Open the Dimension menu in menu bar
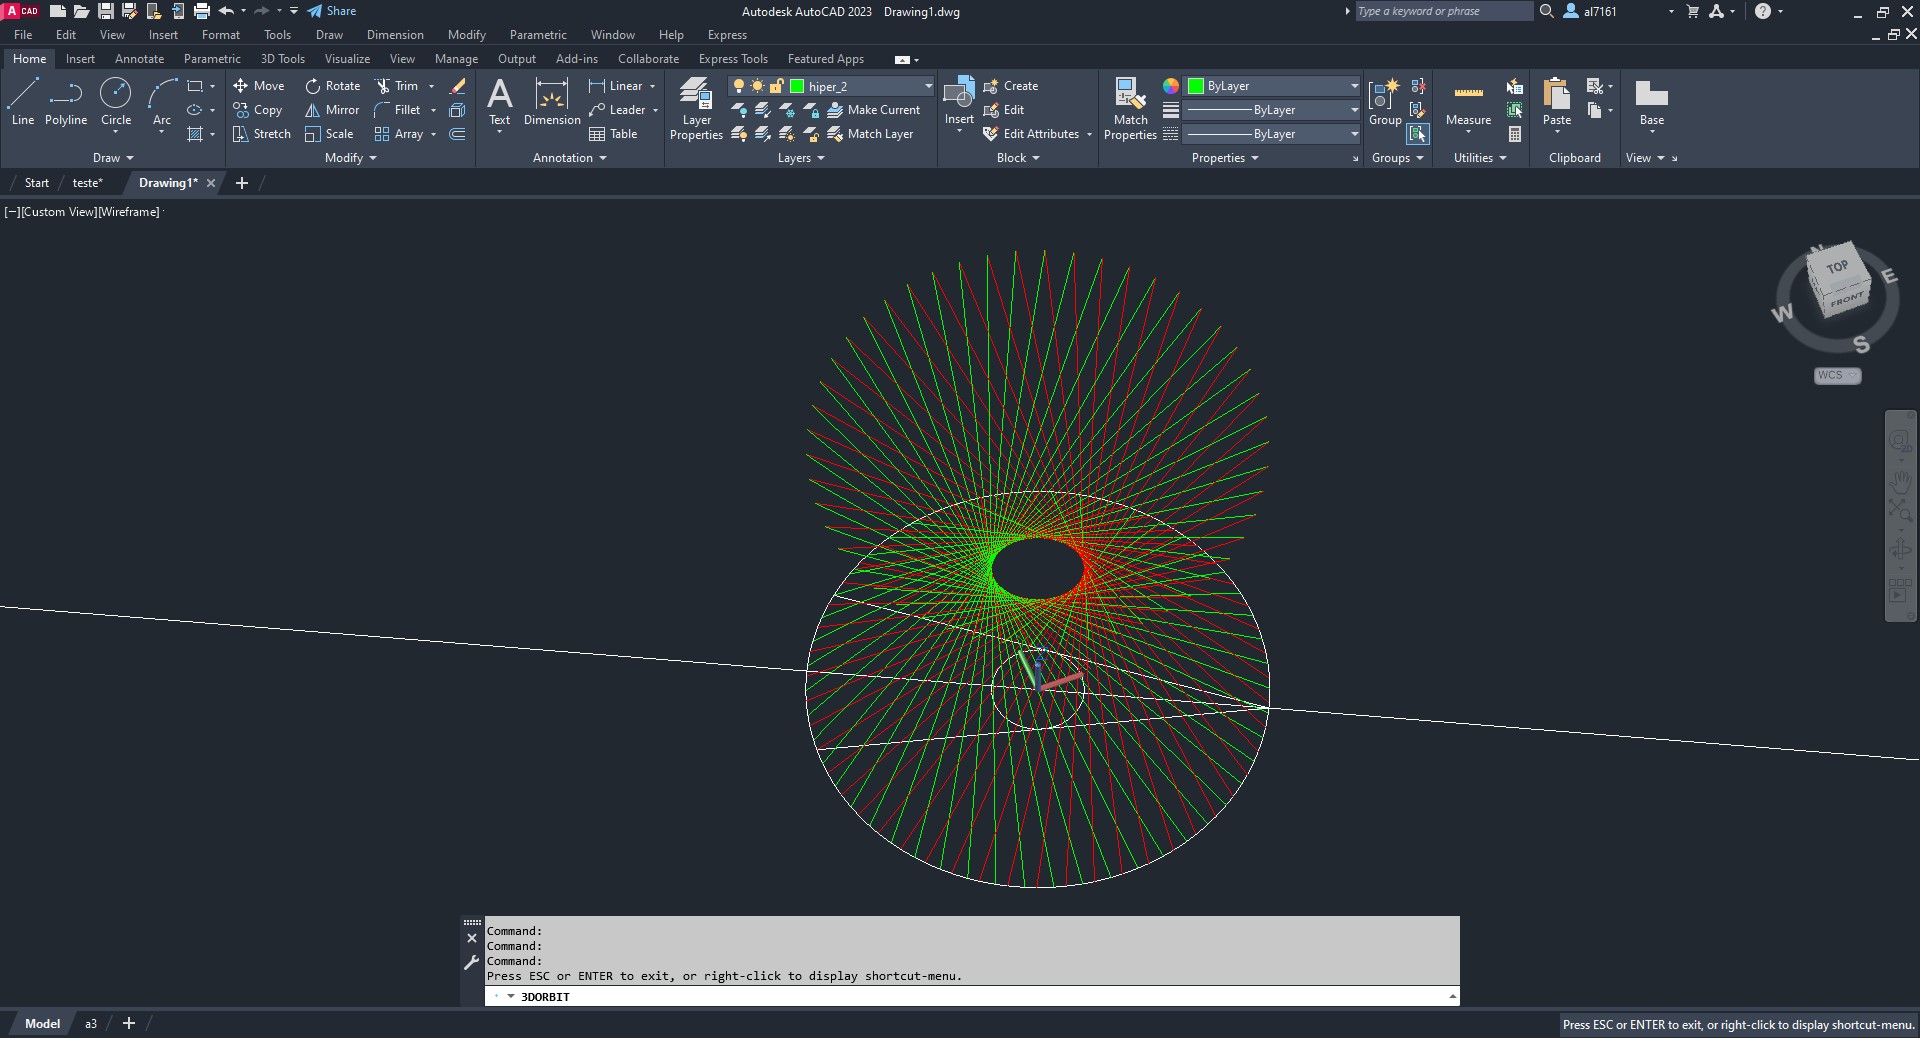This screenshot has height=1038, width=1920. point(395,35)
